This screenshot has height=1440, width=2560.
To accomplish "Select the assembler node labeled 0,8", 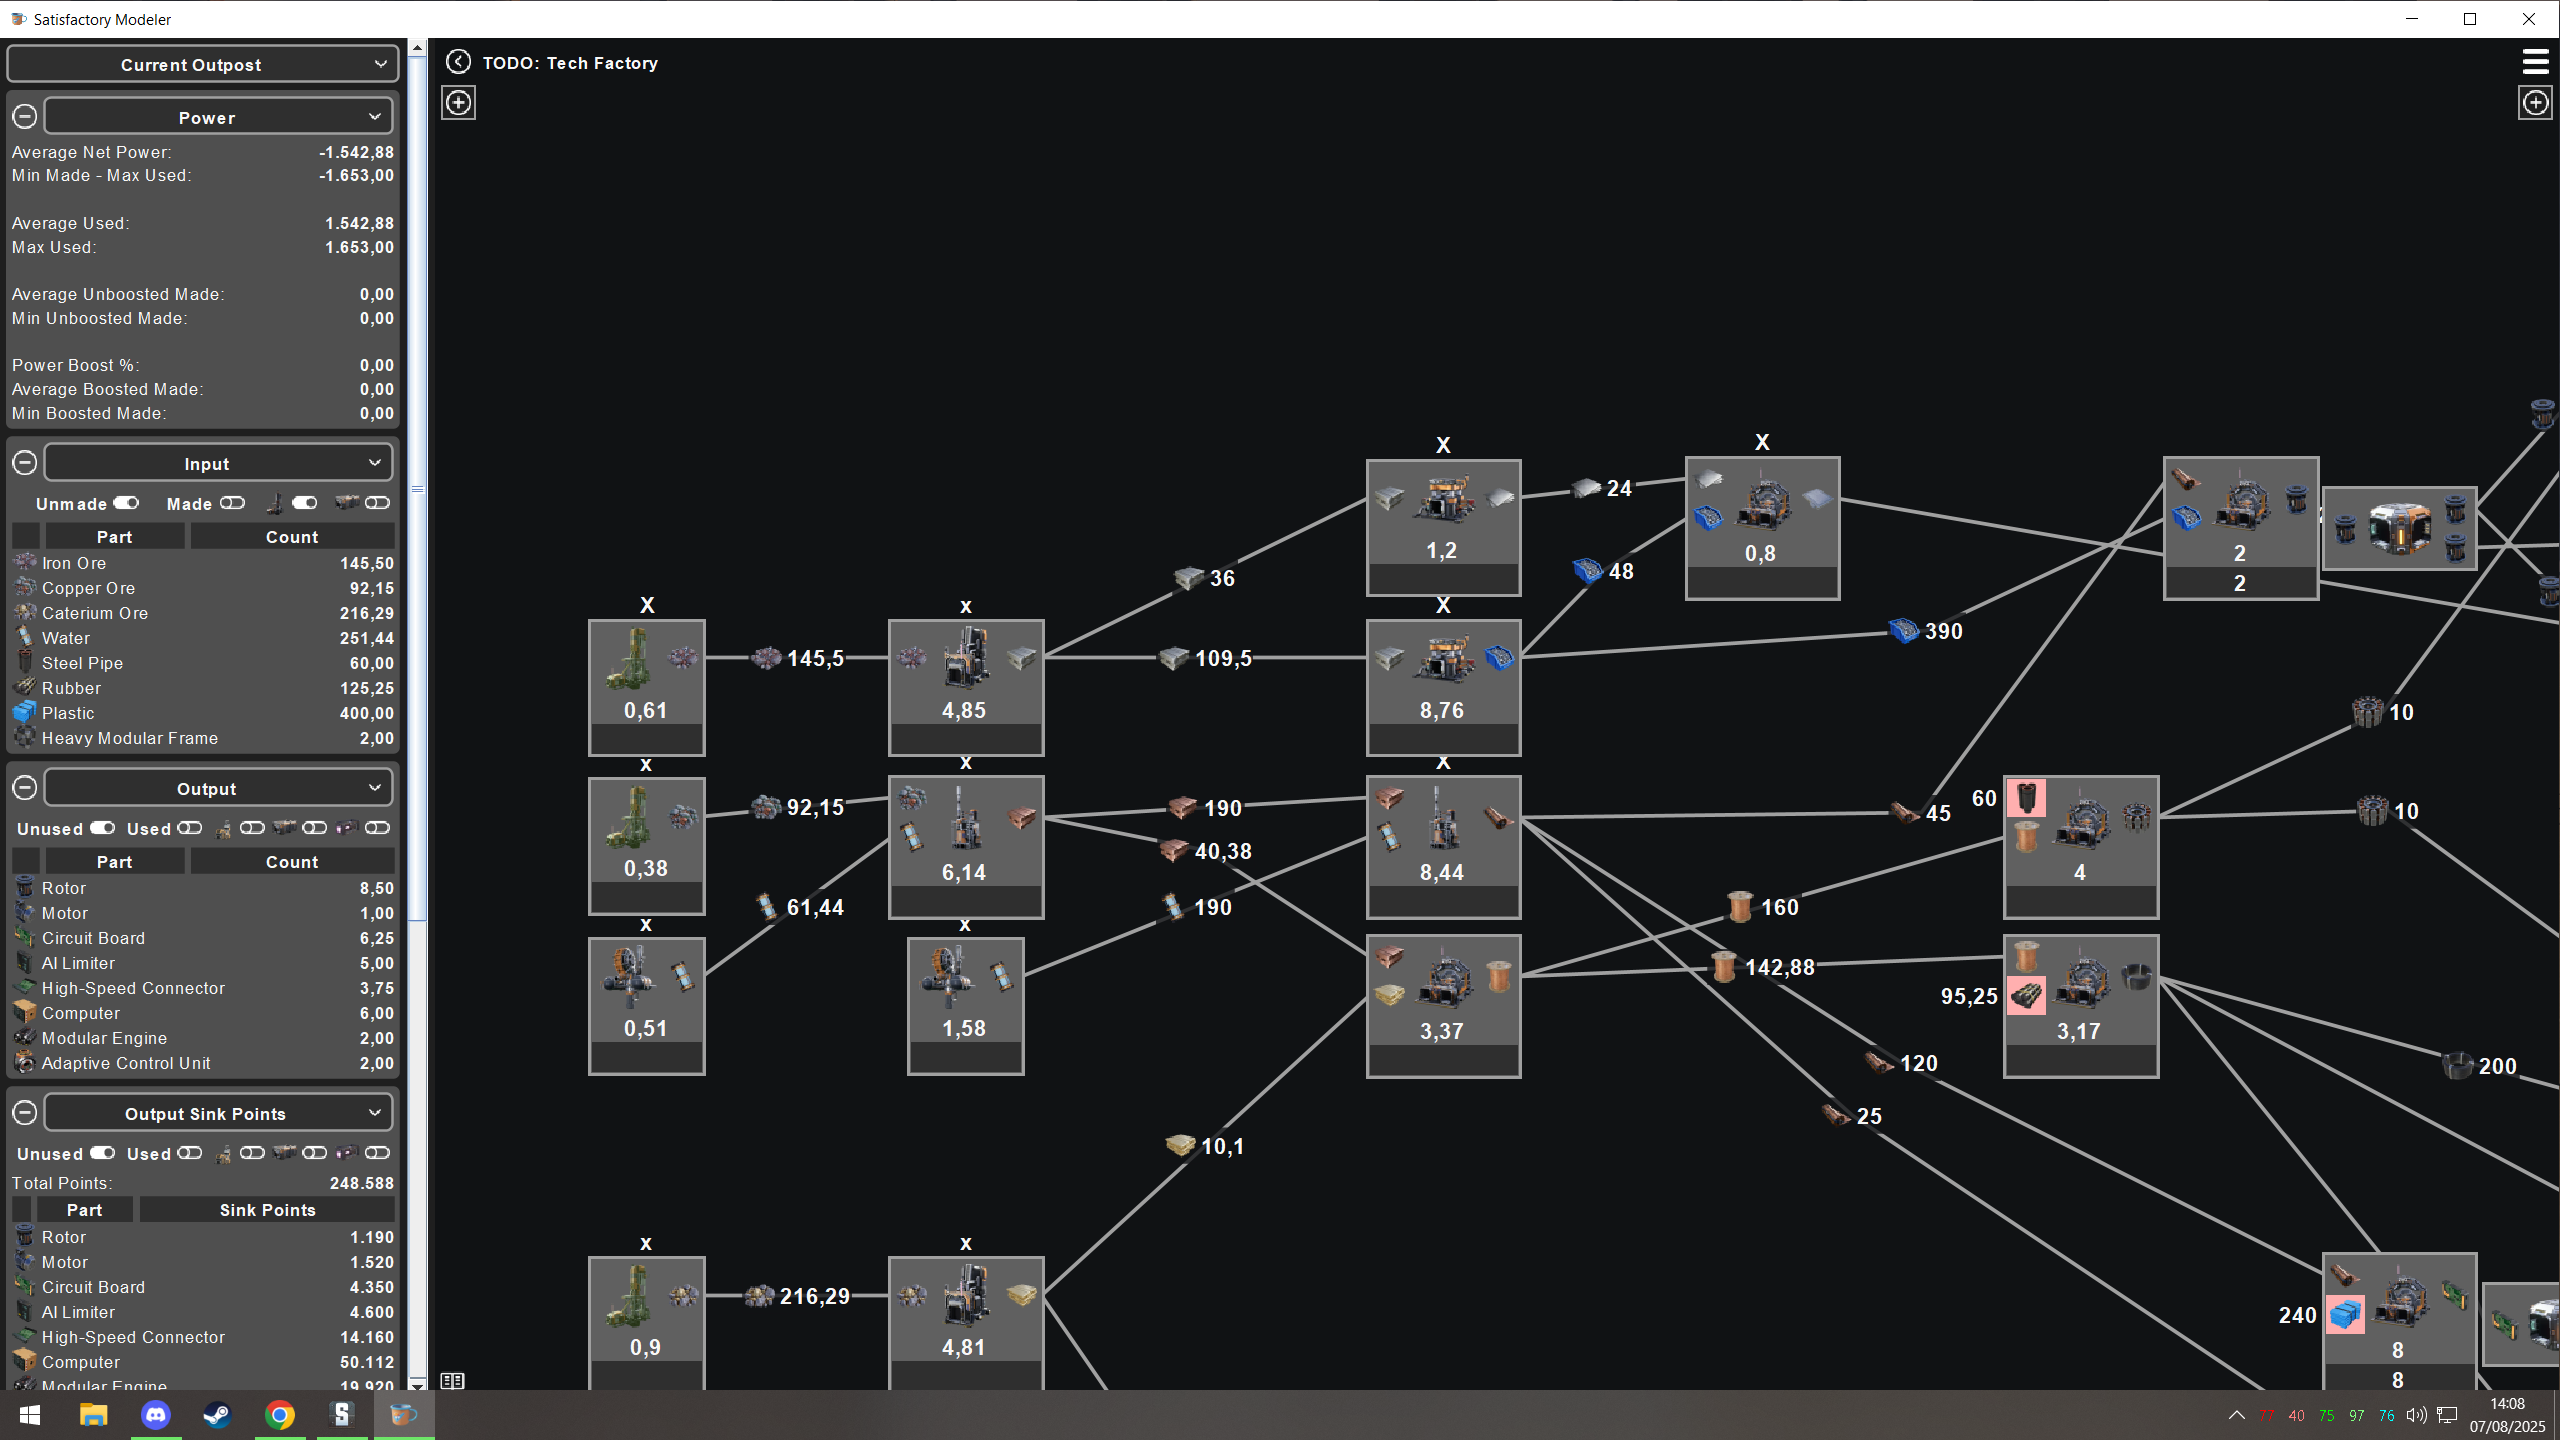I will pyautogui.click(x=1762, y=528).
